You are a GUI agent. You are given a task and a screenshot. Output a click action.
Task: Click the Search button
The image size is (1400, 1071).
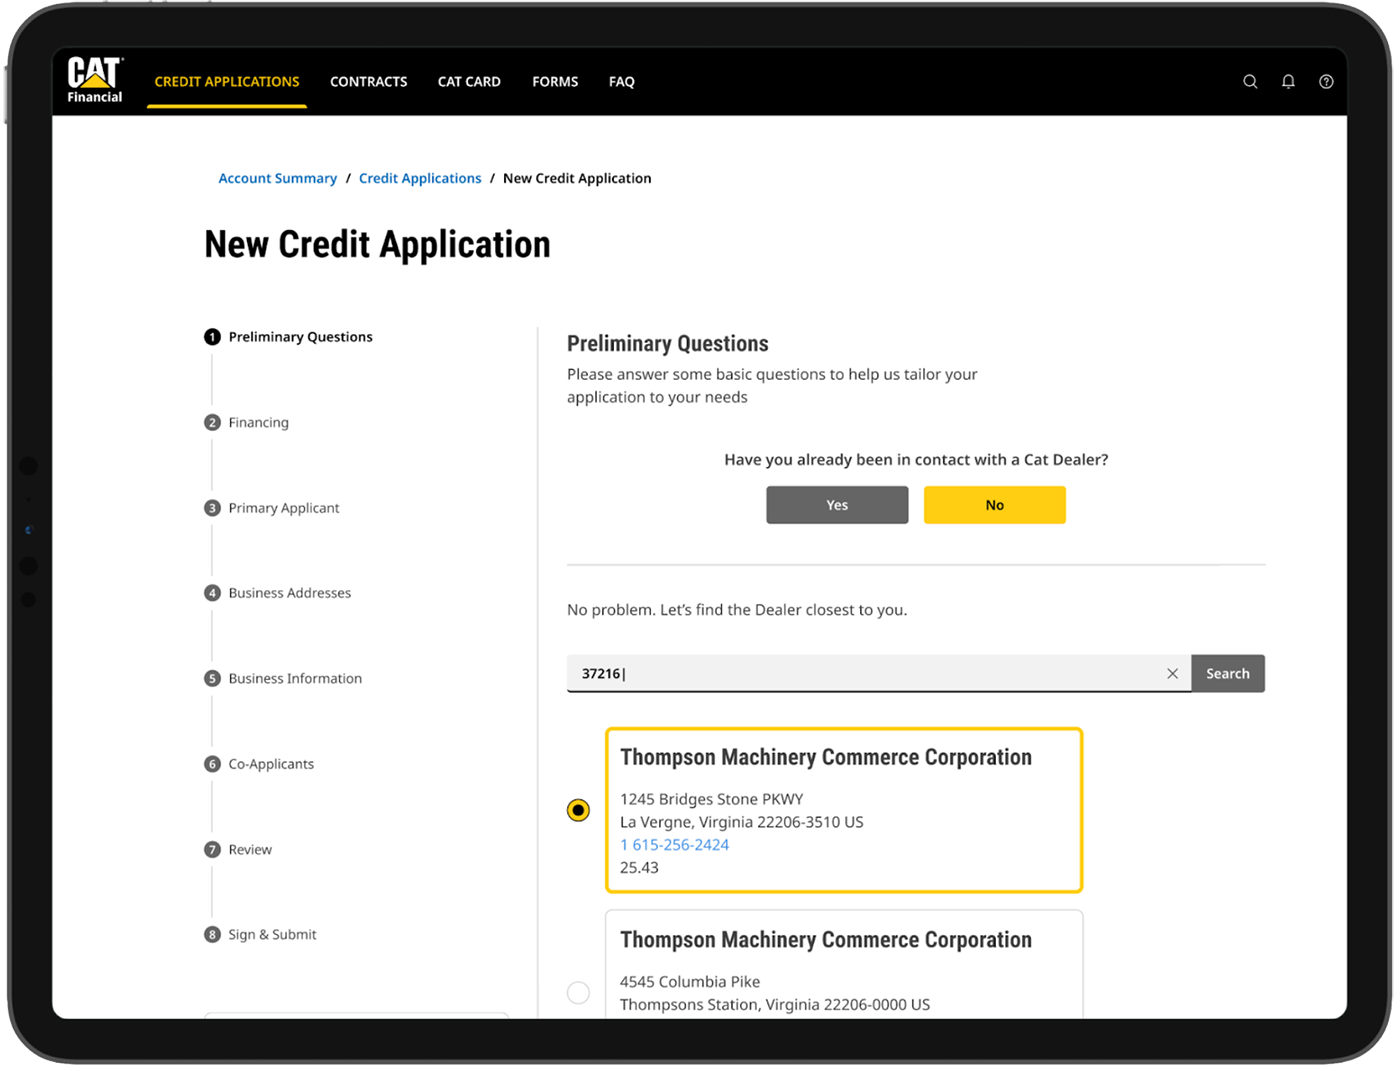pyautogui.click(x=1228, y=674)
